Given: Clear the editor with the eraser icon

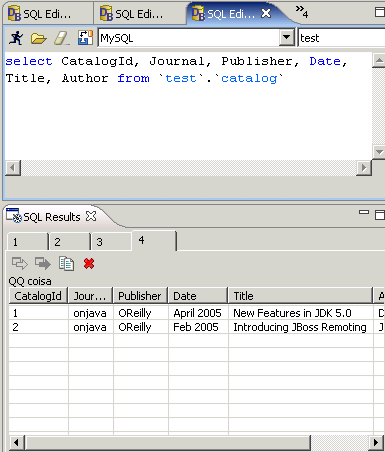Looking at the screenshot, I should coord(62,38).
